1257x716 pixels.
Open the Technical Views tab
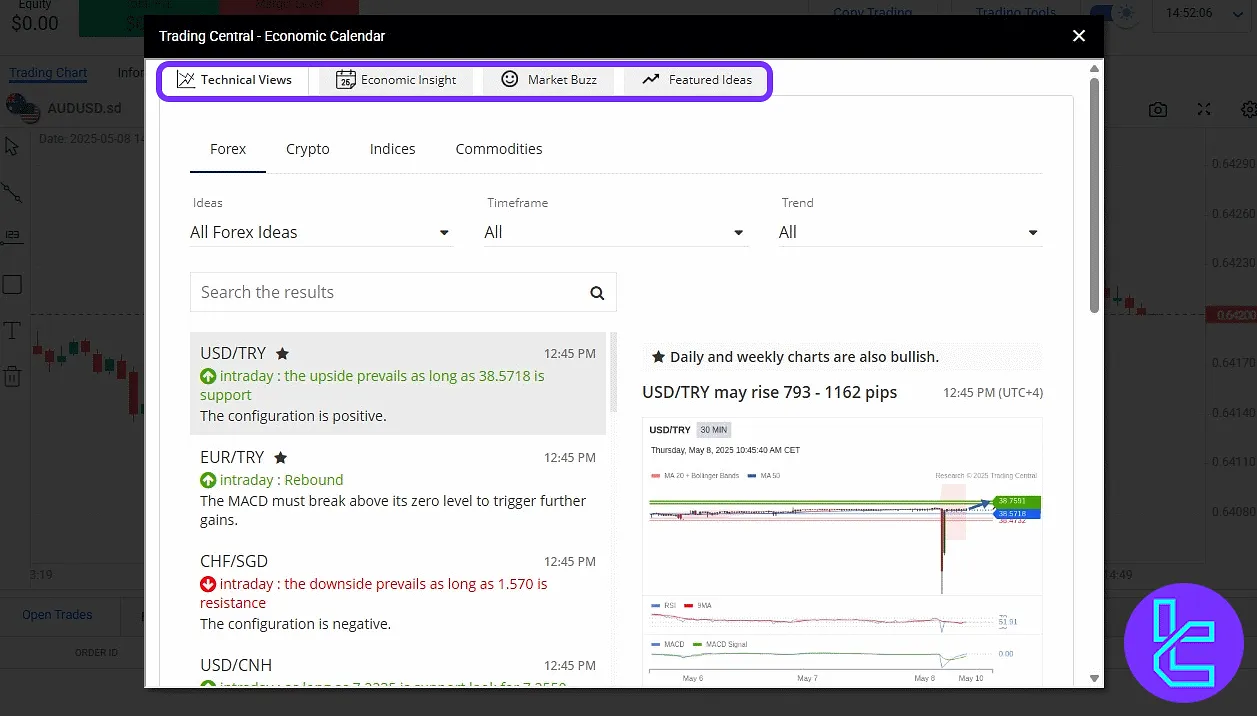(234, 80)
